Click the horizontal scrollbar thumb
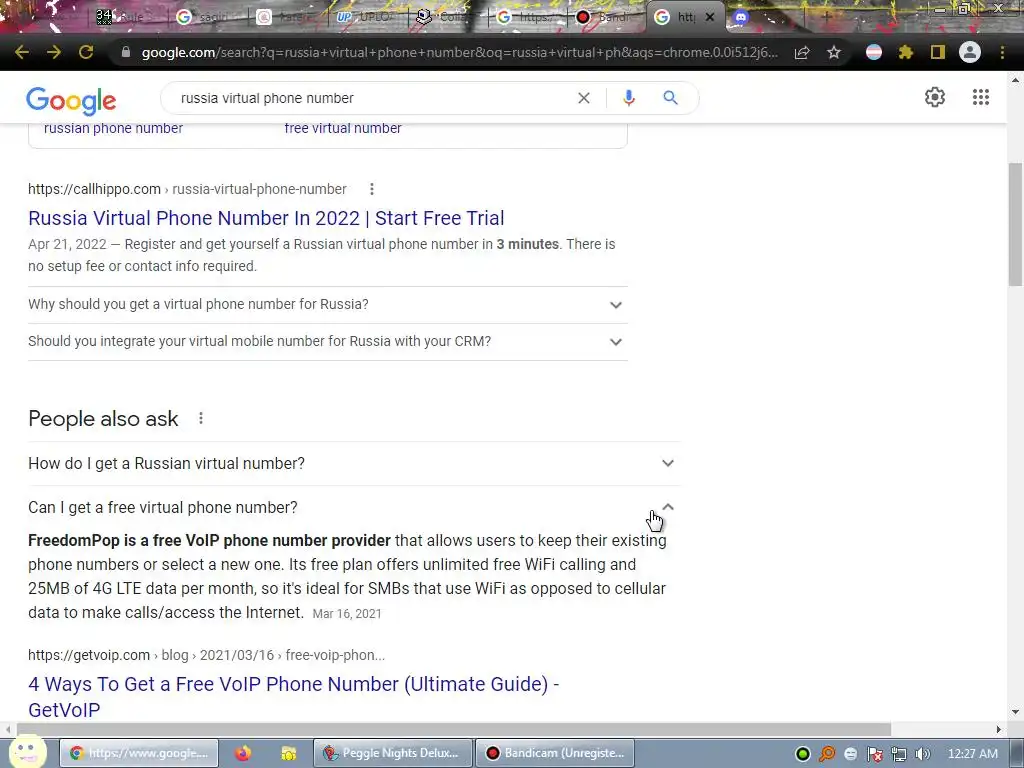The image size is (1024, 768). [454, 729]
